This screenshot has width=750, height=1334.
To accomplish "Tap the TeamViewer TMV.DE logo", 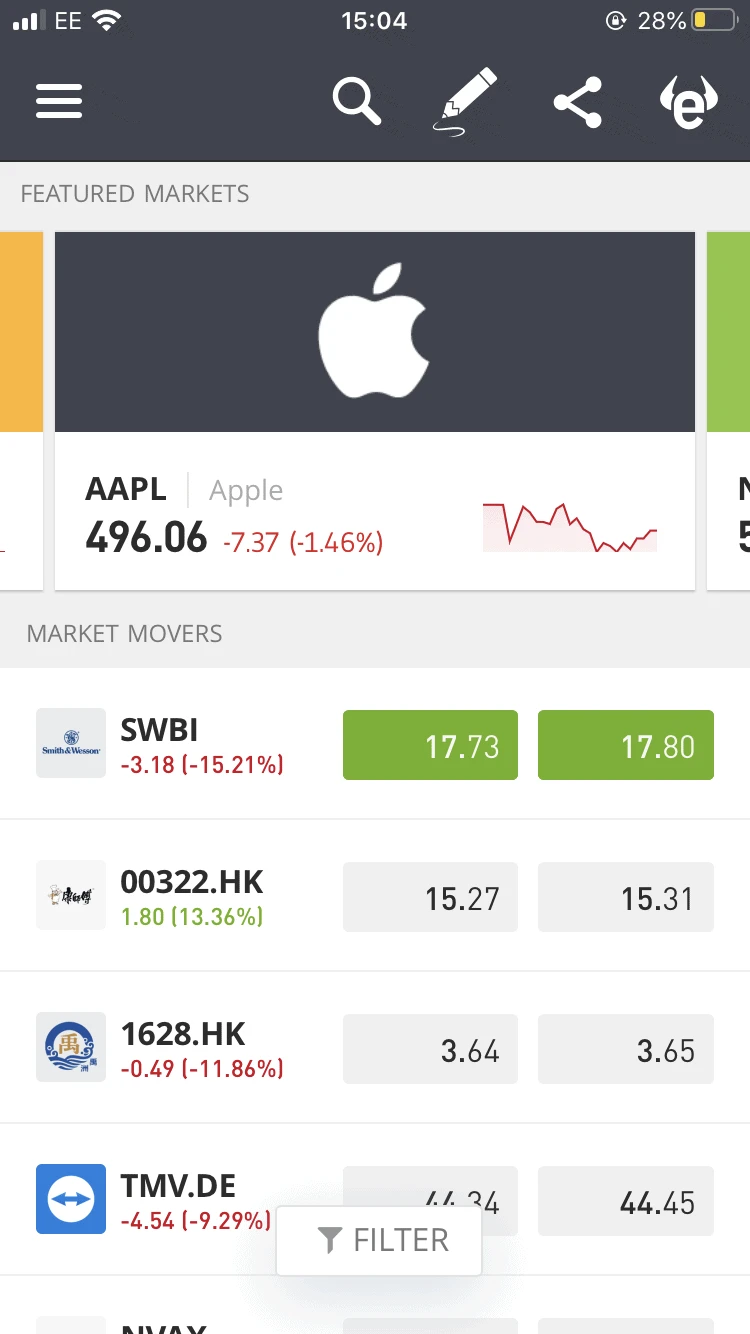I will pos(71,1199).
